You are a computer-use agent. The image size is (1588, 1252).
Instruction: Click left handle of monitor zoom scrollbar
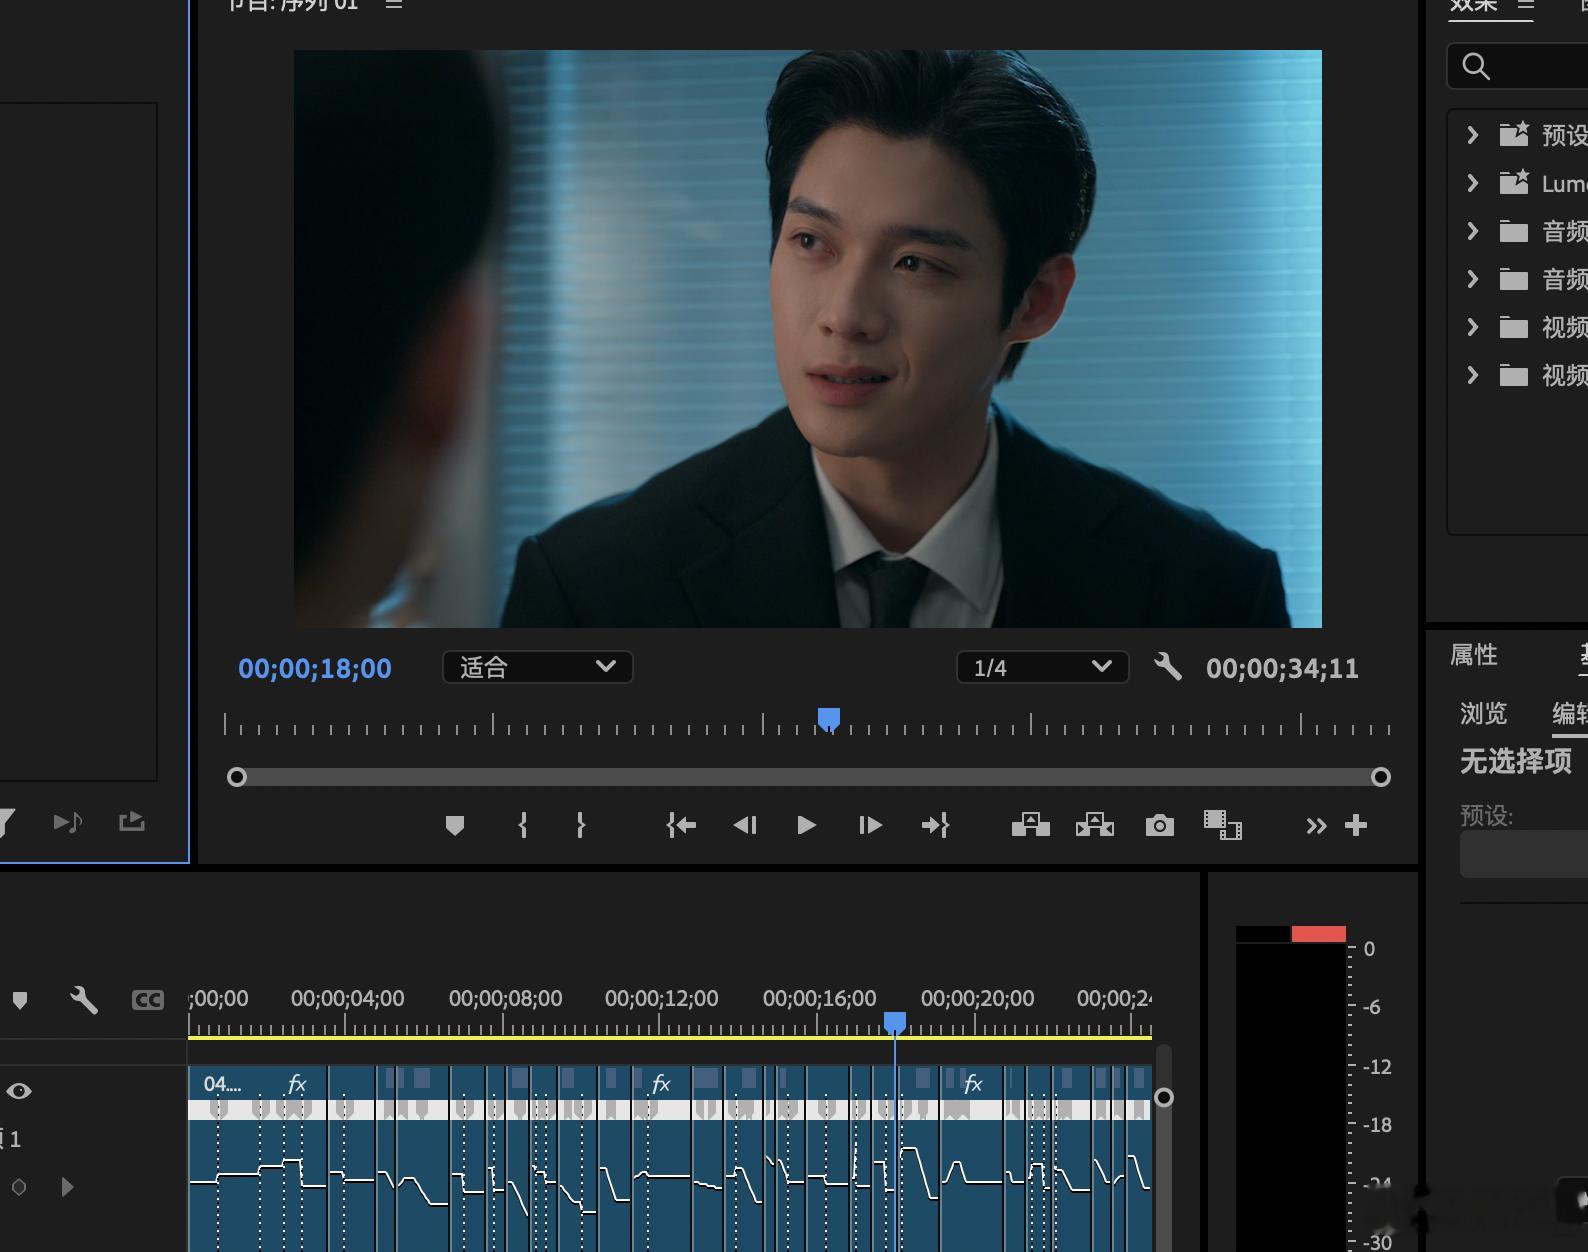click(237, 777)
